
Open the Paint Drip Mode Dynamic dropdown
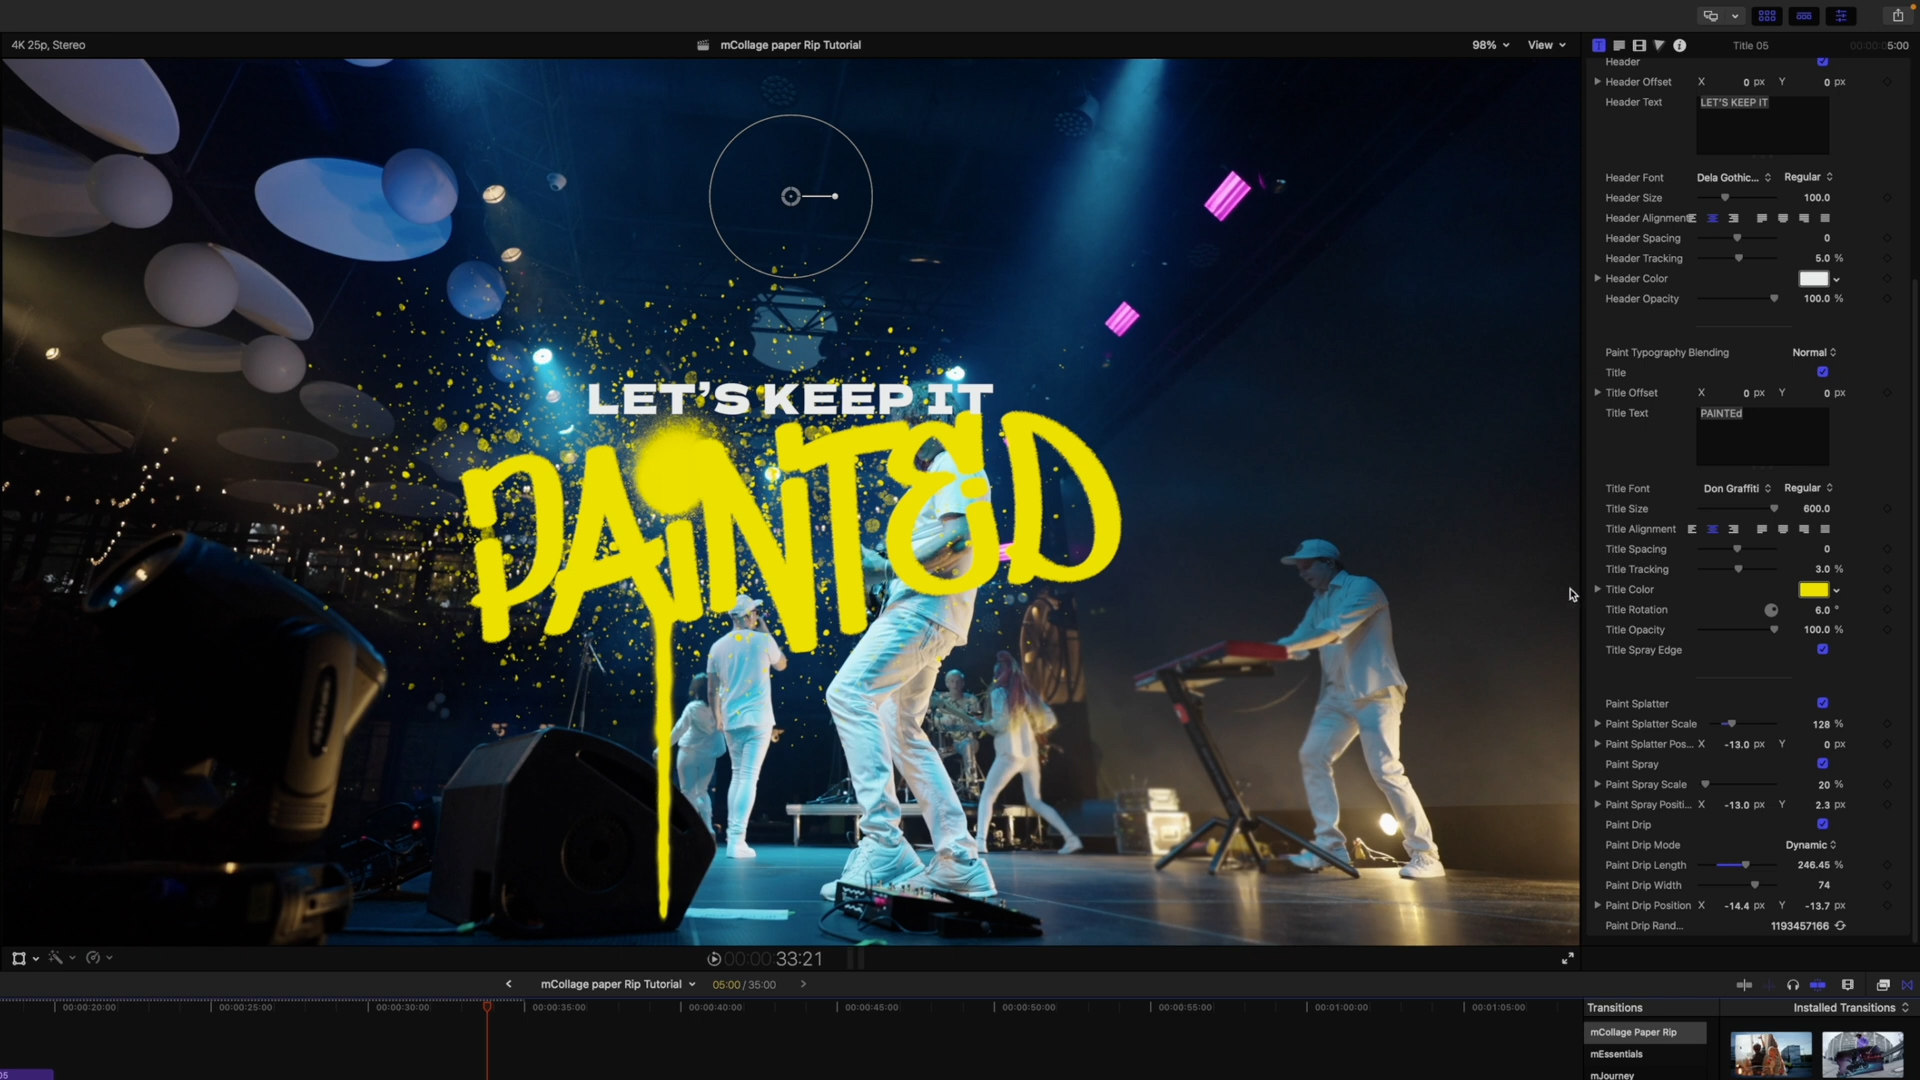pyautogui.click(x=1810, y=845)
